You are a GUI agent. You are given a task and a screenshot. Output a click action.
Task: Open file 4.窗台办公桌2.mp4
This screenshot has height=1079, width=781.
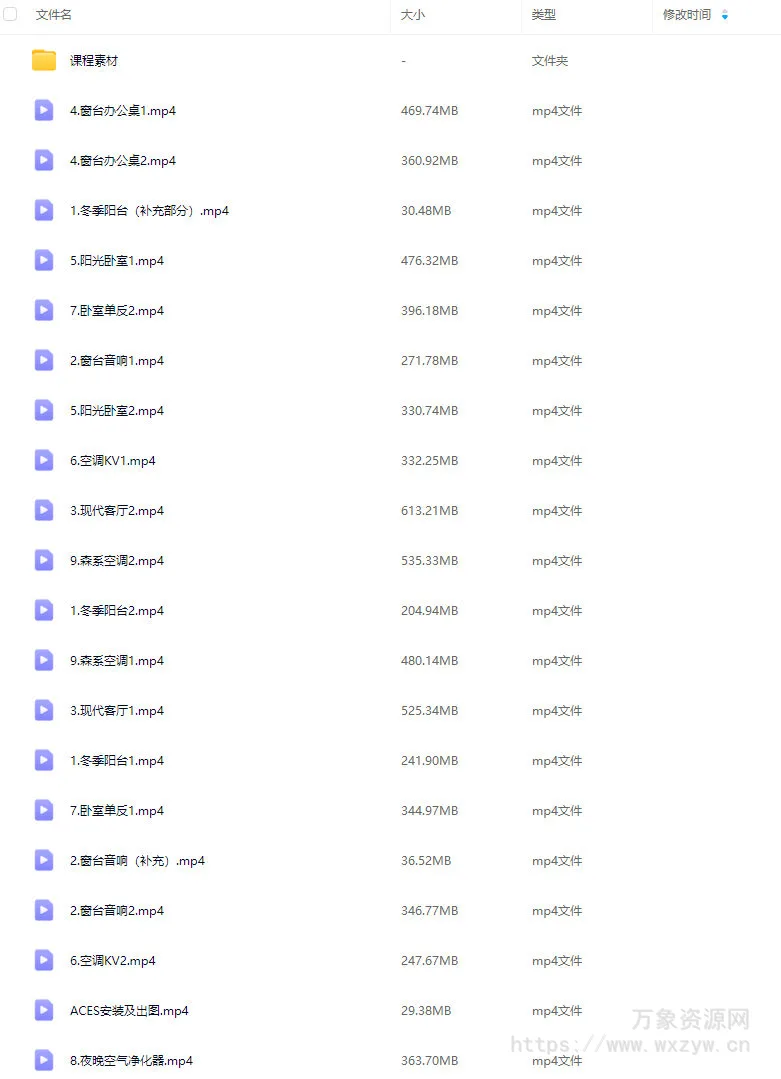(x=122, y=160)
